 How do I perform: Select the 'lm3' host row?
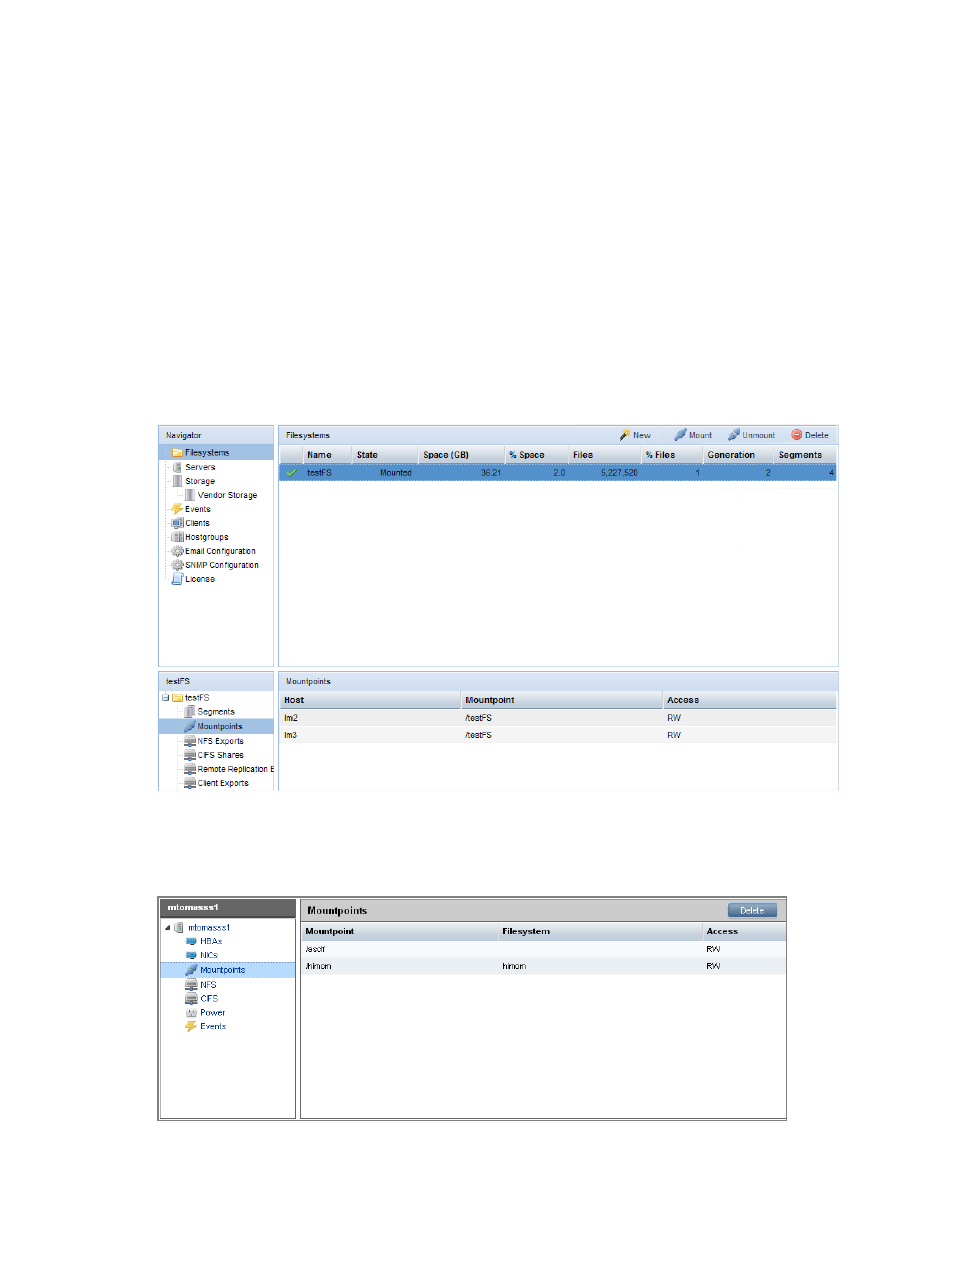point(557,735)
